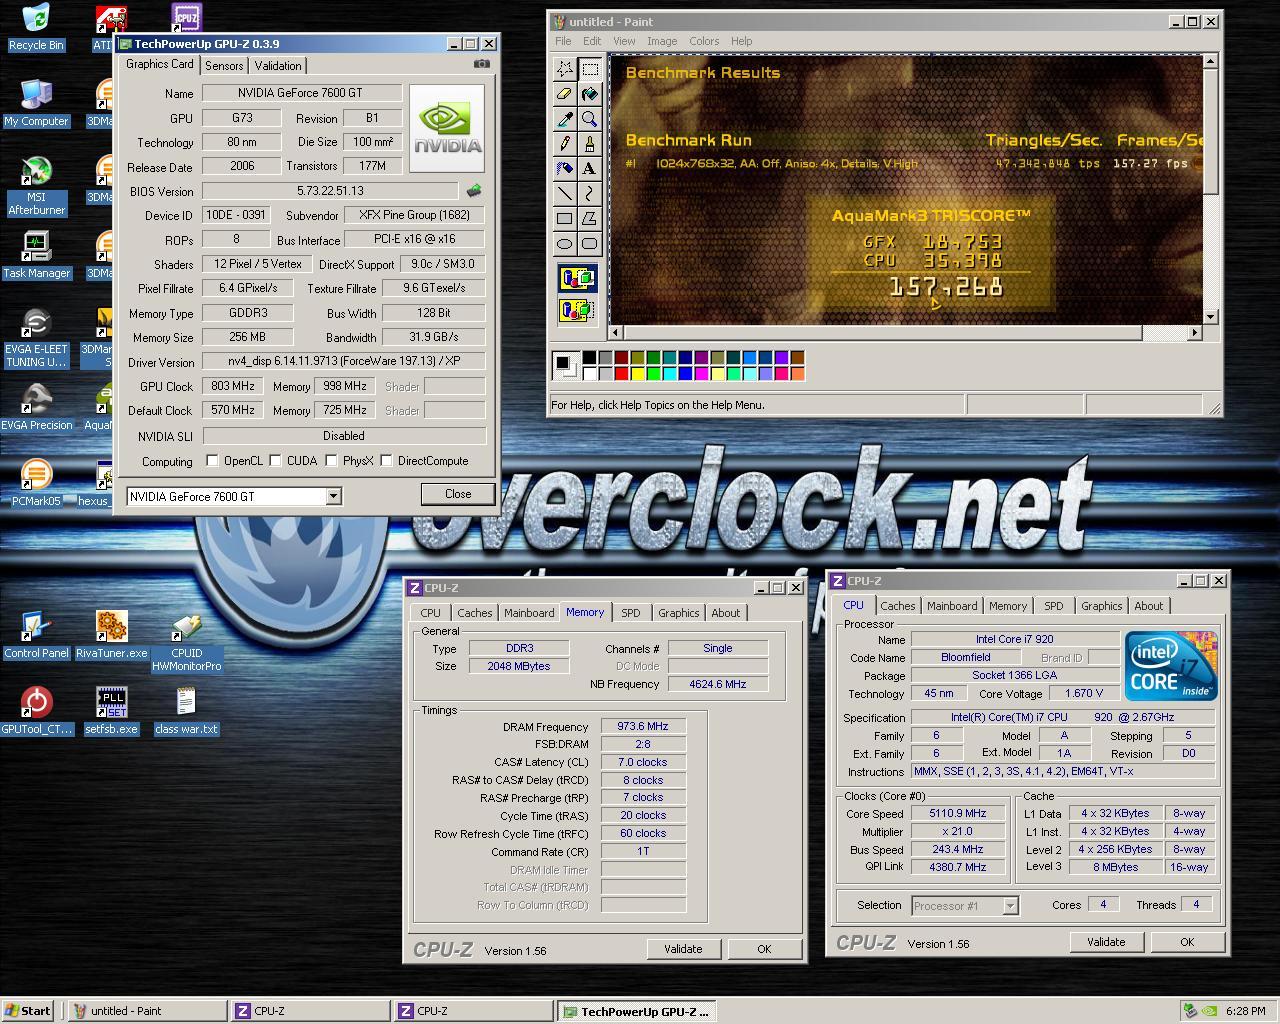1280x1024 pixels.
Task: Switch to the Sensors tab in GPU-Z
Action: pyautogui.click(x=224, y=65)
